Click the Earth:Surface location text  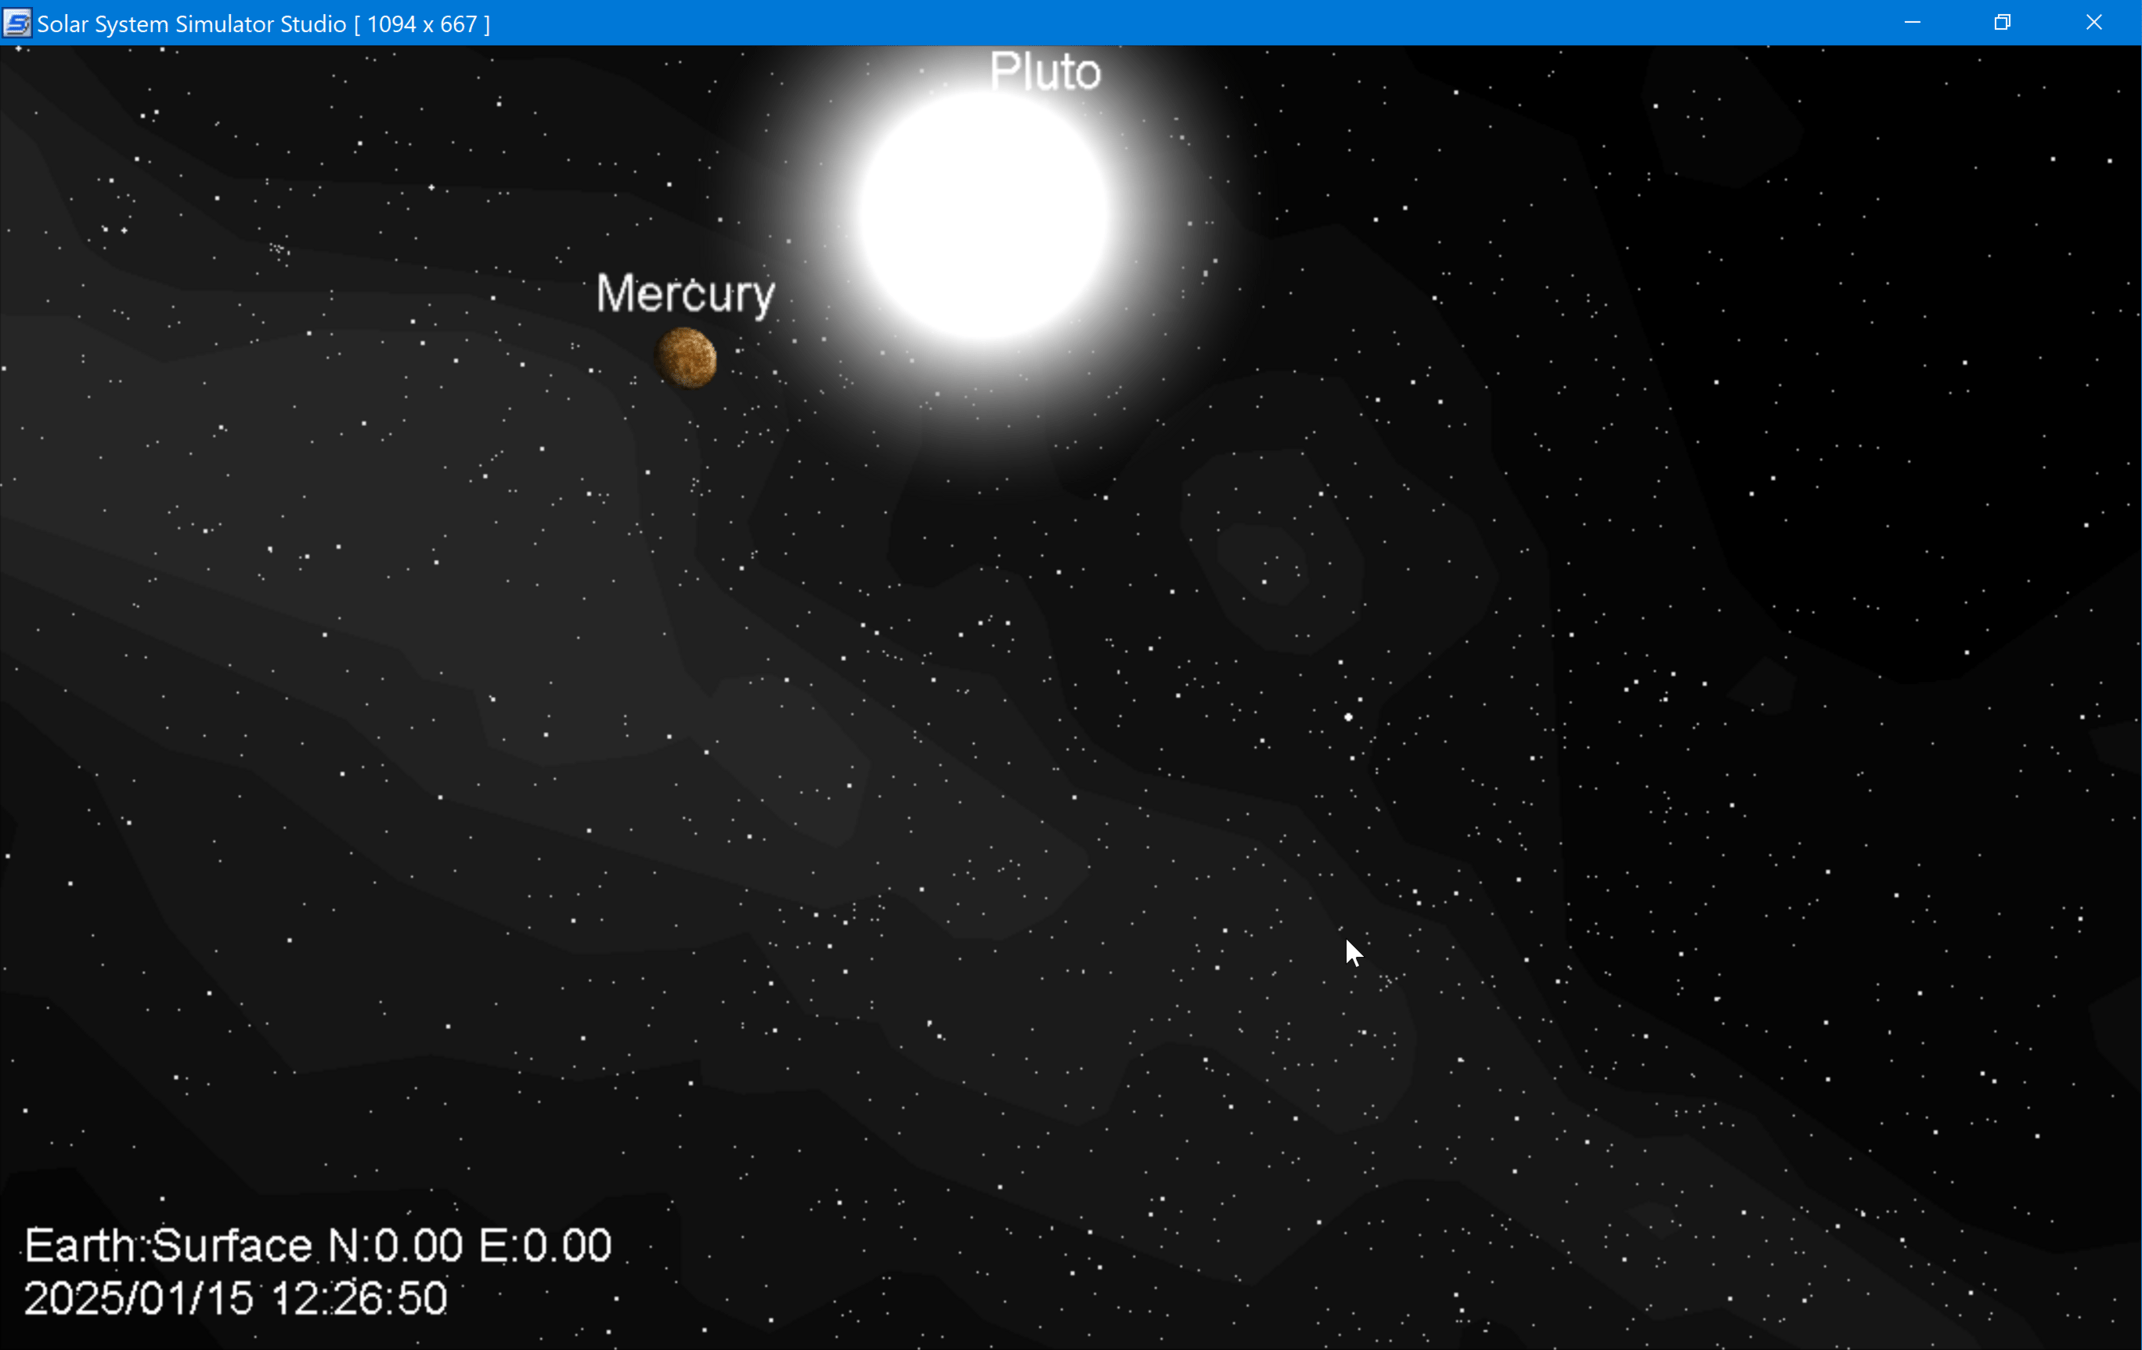click(x=168, y=1246)
